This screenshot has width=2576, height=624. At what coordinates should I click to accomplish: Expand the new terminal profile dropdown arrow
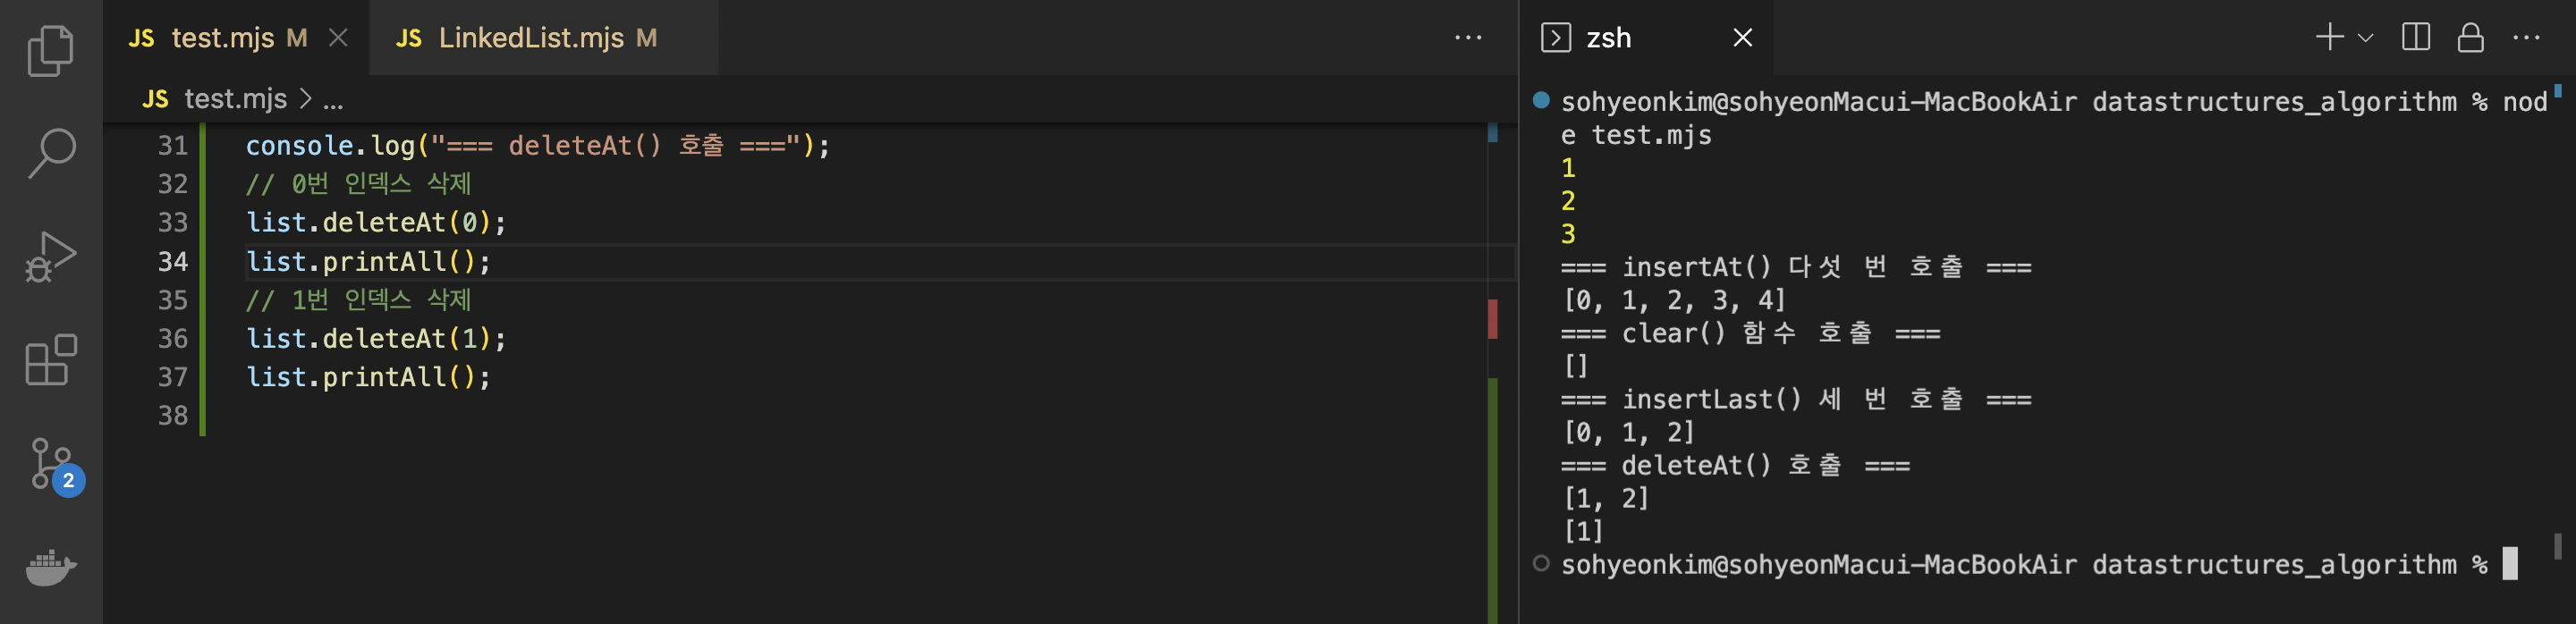pyautogui.click(x=2365, y=38)
